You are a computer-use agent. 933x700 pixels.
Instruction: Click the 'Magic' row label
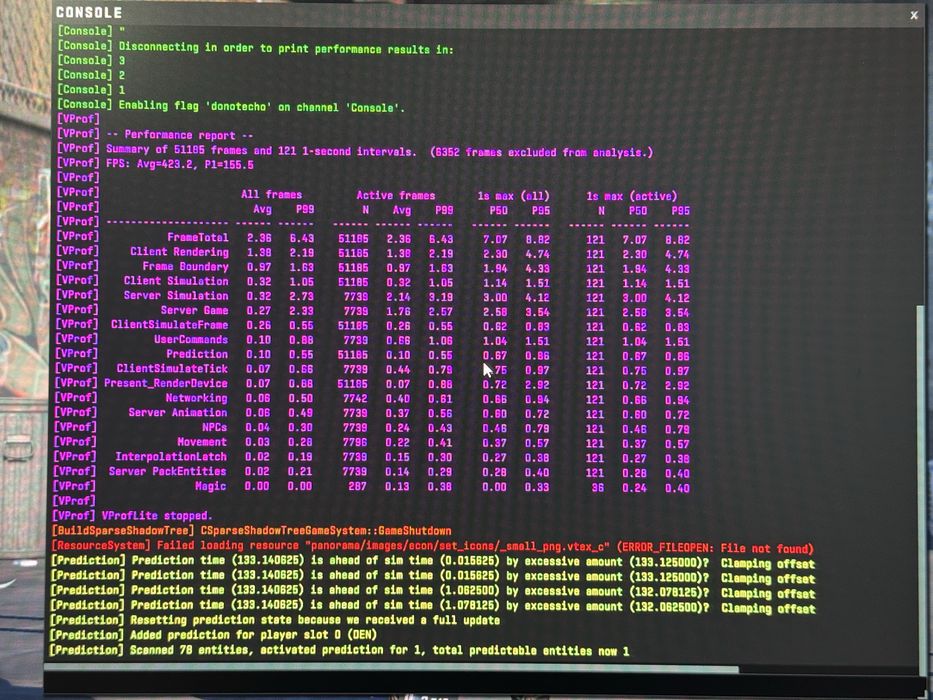pos(211,486)
